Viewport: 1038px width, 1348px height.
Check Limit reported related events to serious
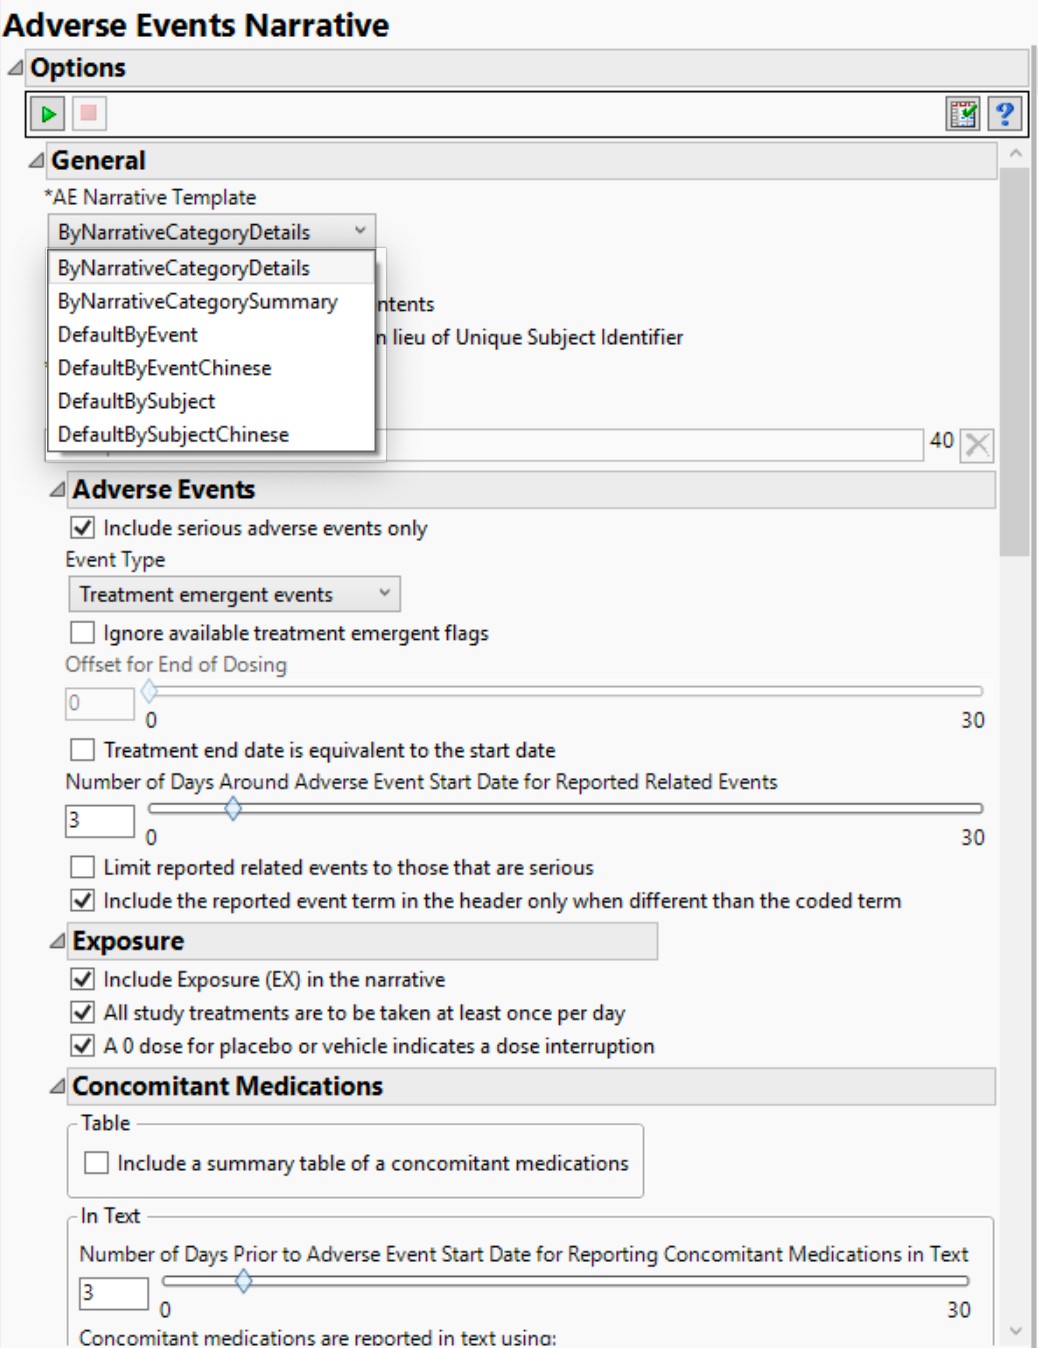click(x=83, y=867)
